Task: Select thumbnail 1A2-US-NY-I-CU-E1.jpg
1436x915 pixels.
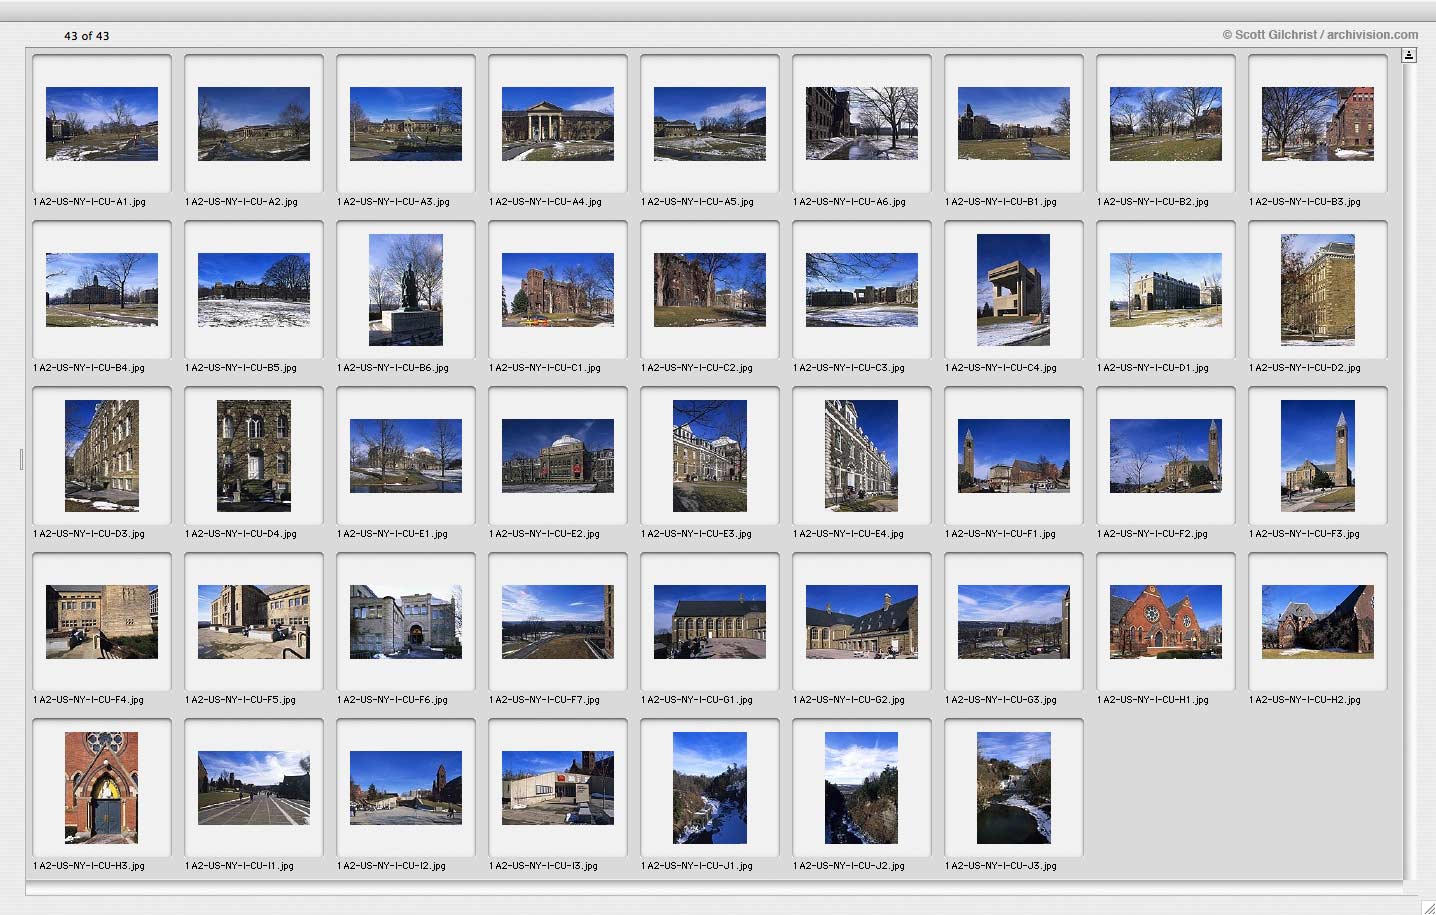Action: (x=406, y=456)
